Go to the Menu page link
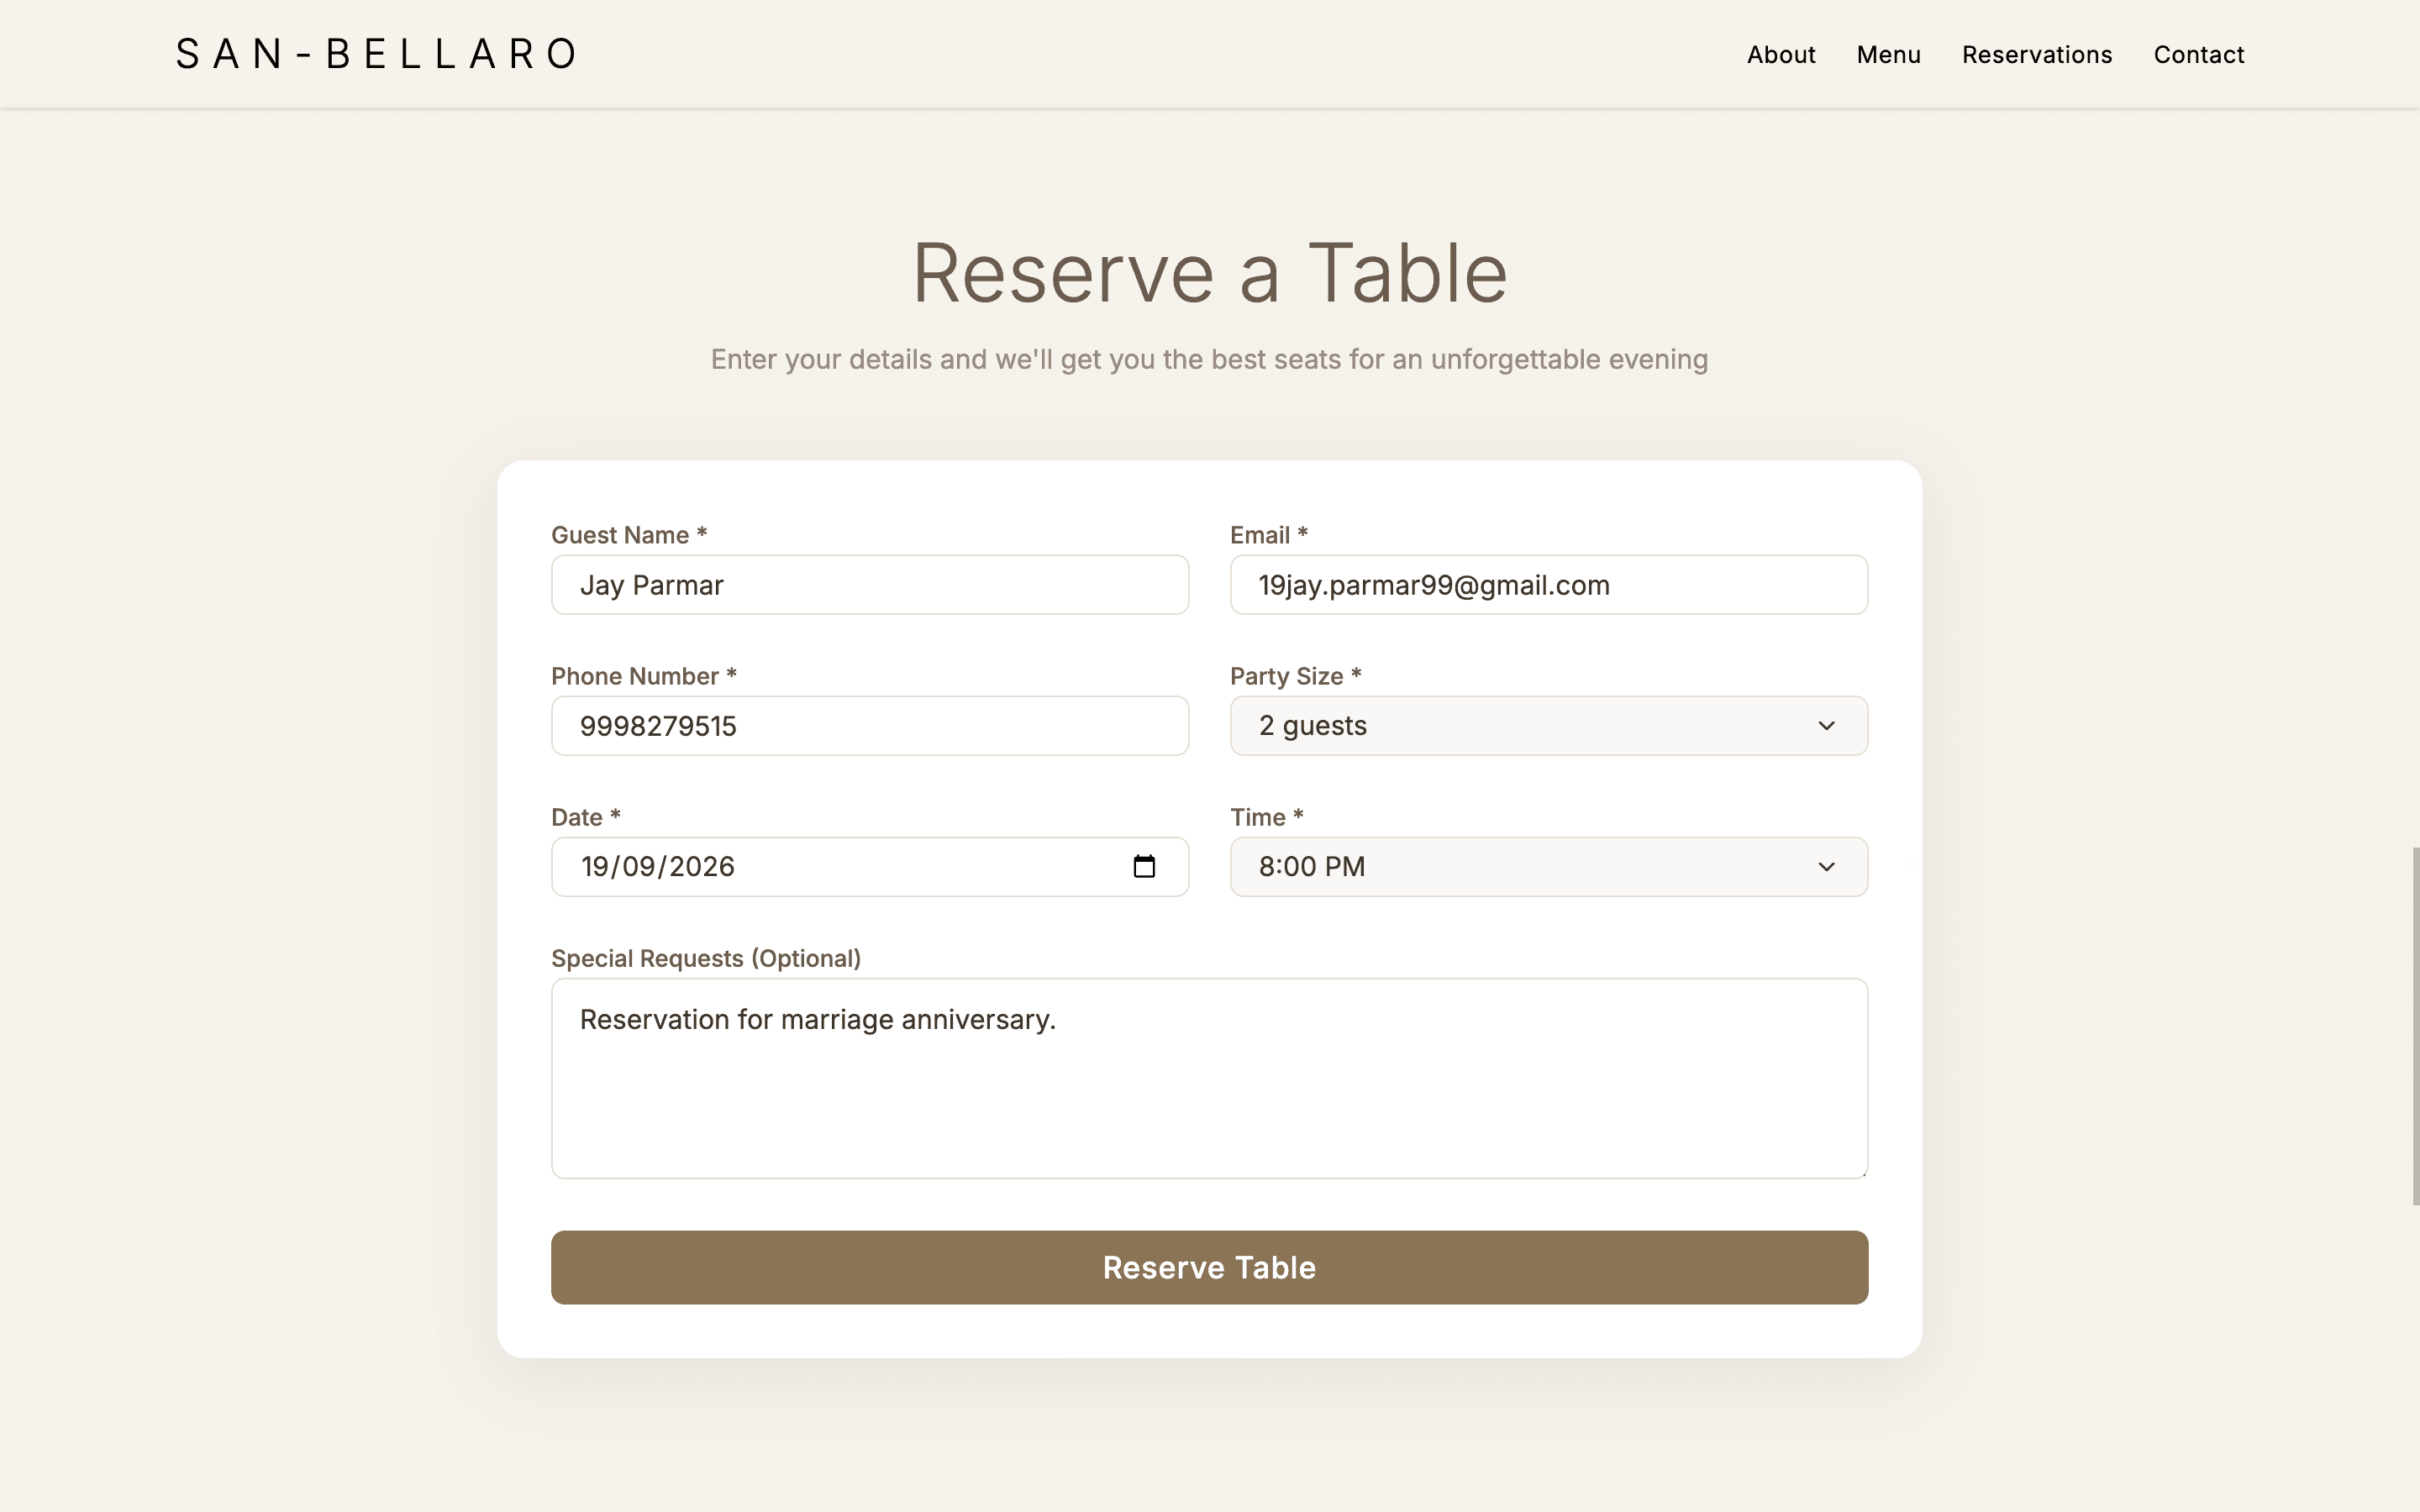Screen dimensions: 2420x1512 click(x=1888, y=54)
